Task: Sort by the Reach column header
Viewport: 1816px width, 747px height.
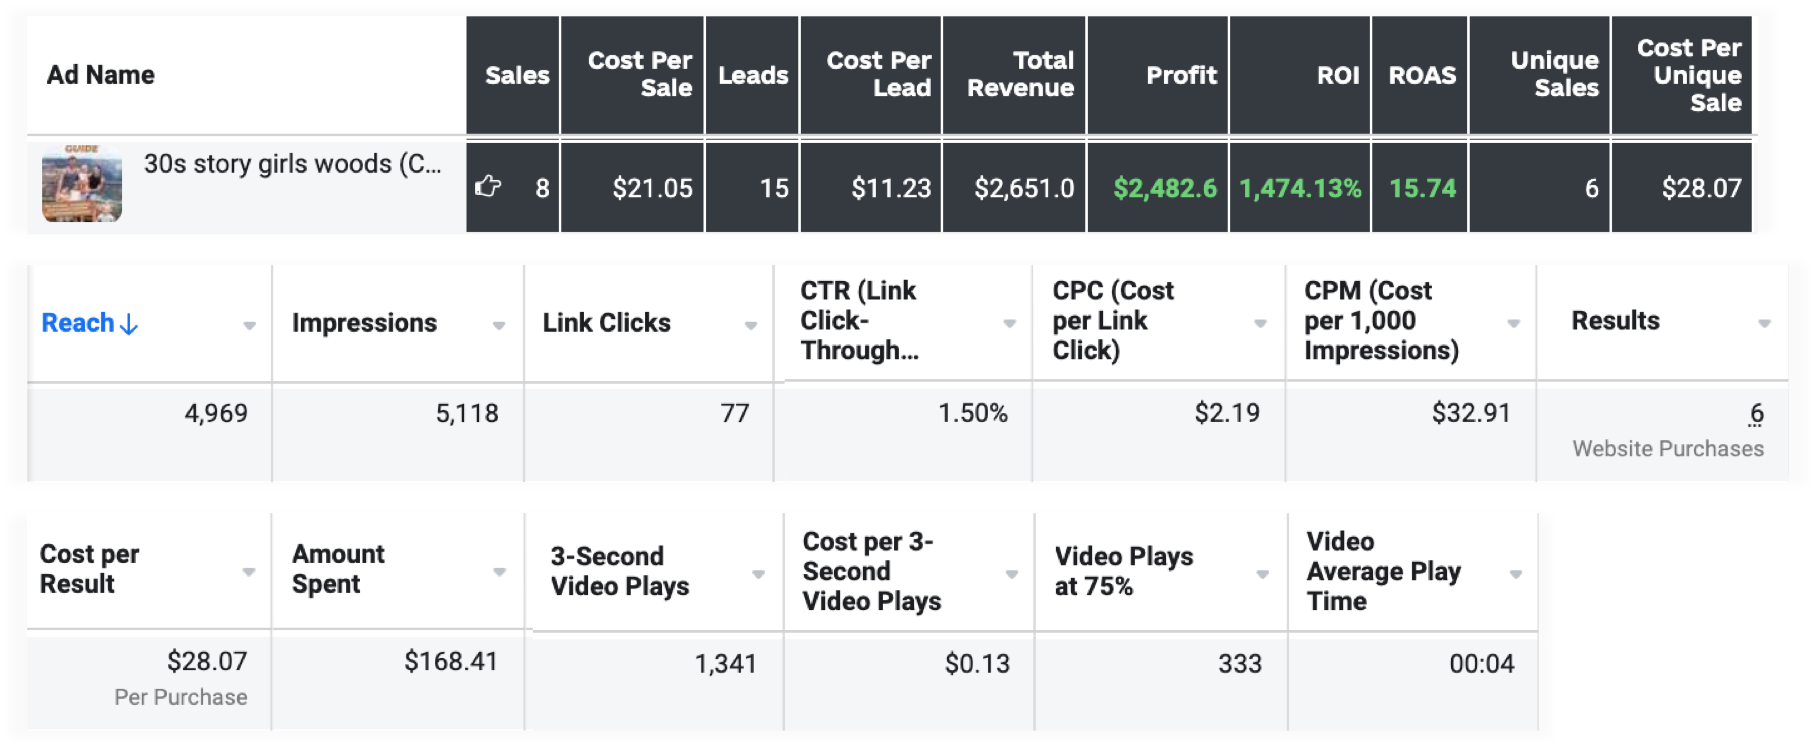Action: pos(78,323)
